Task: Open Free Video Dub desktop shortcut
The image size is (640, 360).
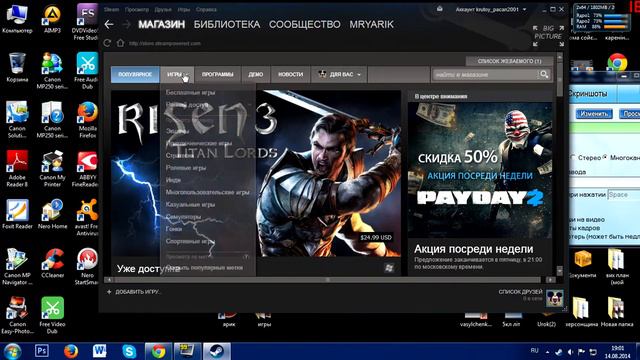Action: (52, 316)
